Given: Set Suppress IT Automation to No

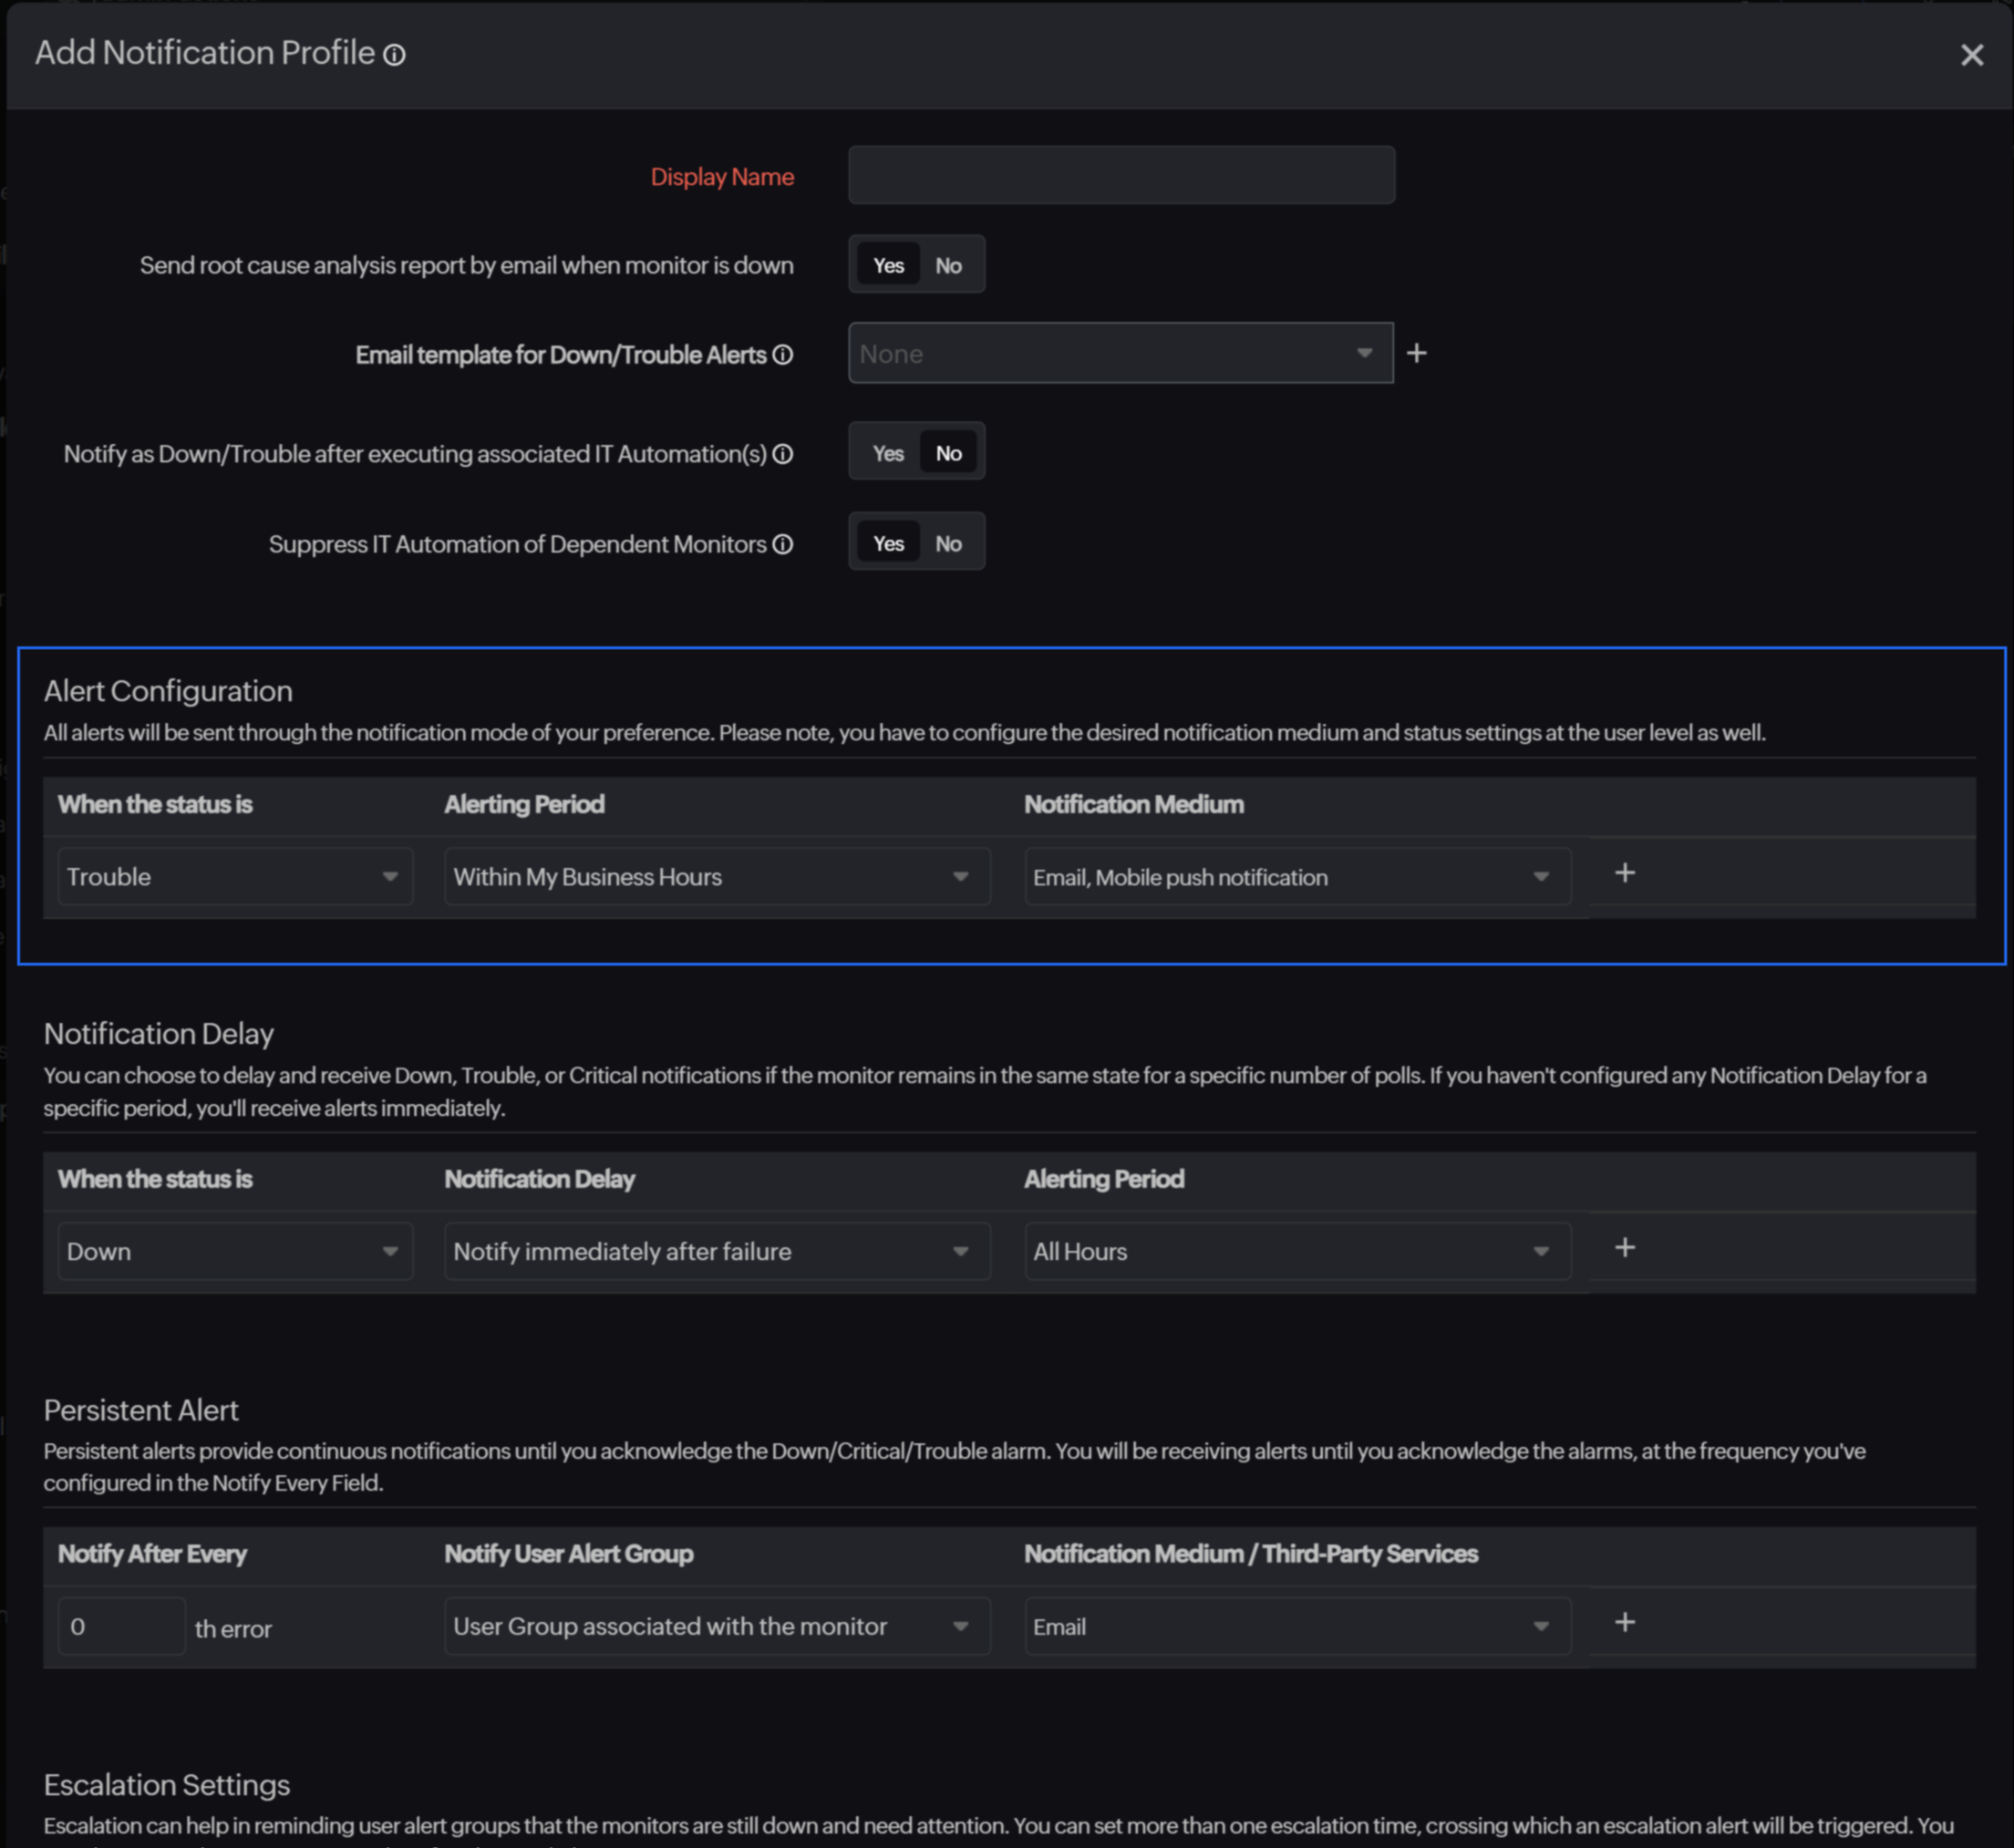Looking at the screenshot, I should pos(948,544).
